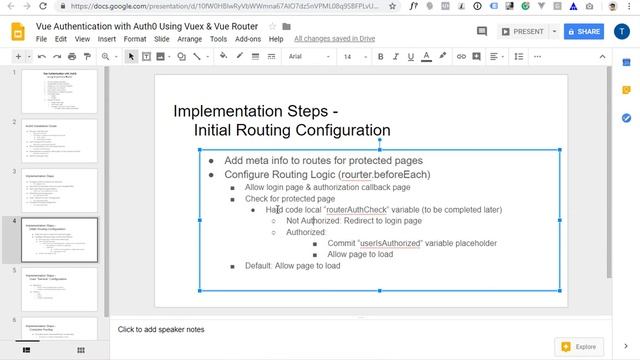Open the zoom level dropdown arrow

click(x=116, y=57)
